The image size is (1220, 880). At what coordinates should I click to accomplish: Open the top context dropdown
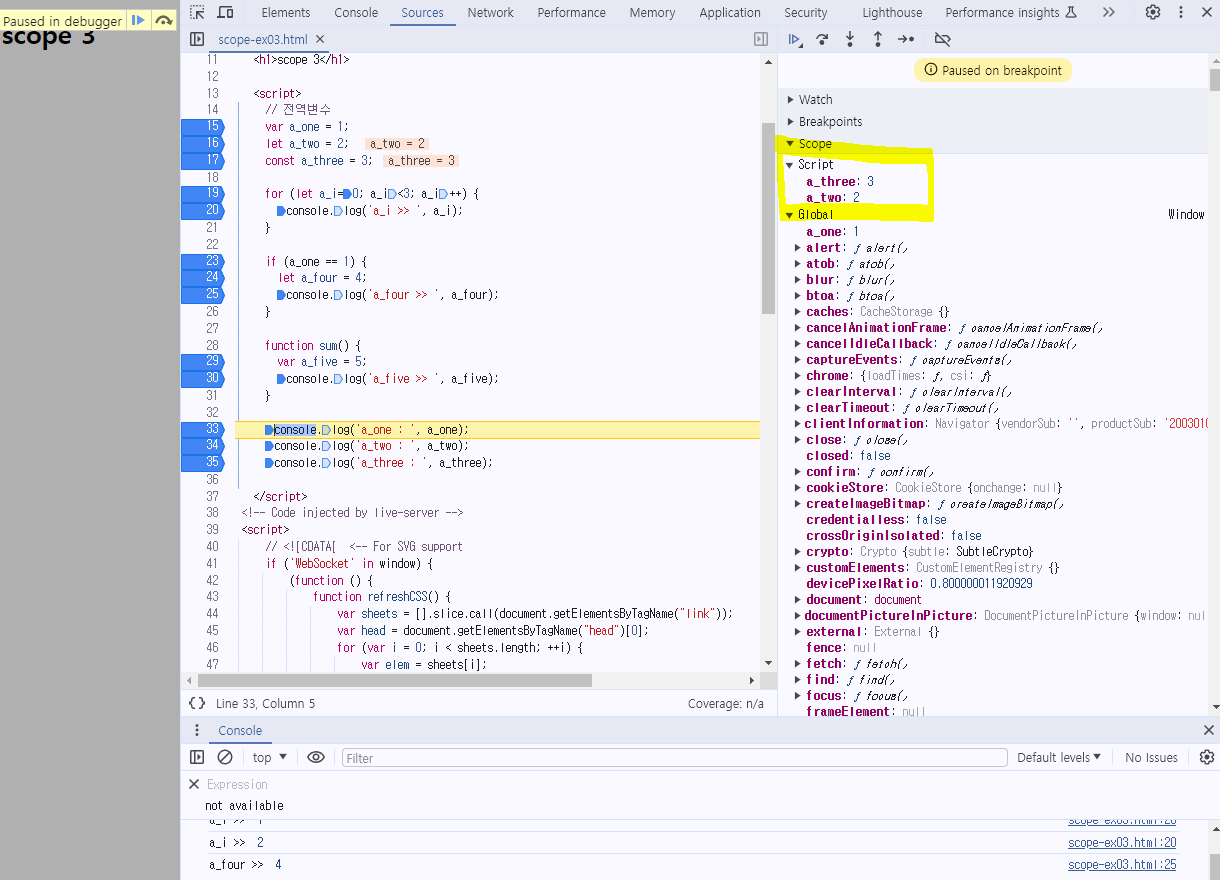270,757
